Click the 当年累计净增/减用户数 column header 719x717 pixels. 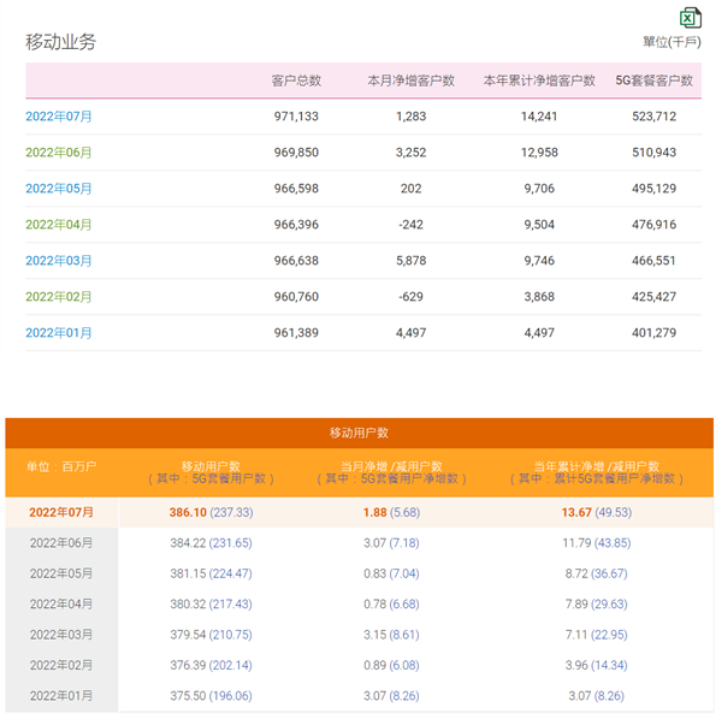597,473
